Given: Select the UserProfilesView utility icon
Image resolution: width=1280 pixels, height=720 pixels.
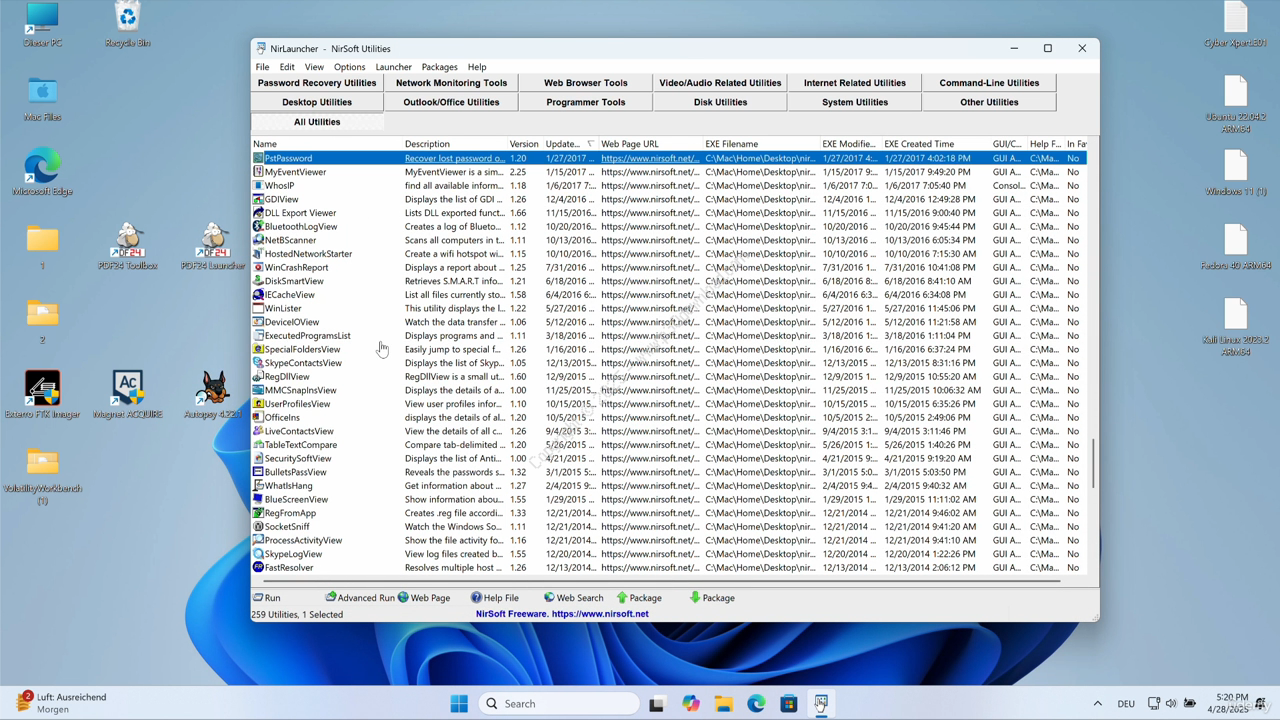Looking at the screenshot, I should click(x=258, y=404).
